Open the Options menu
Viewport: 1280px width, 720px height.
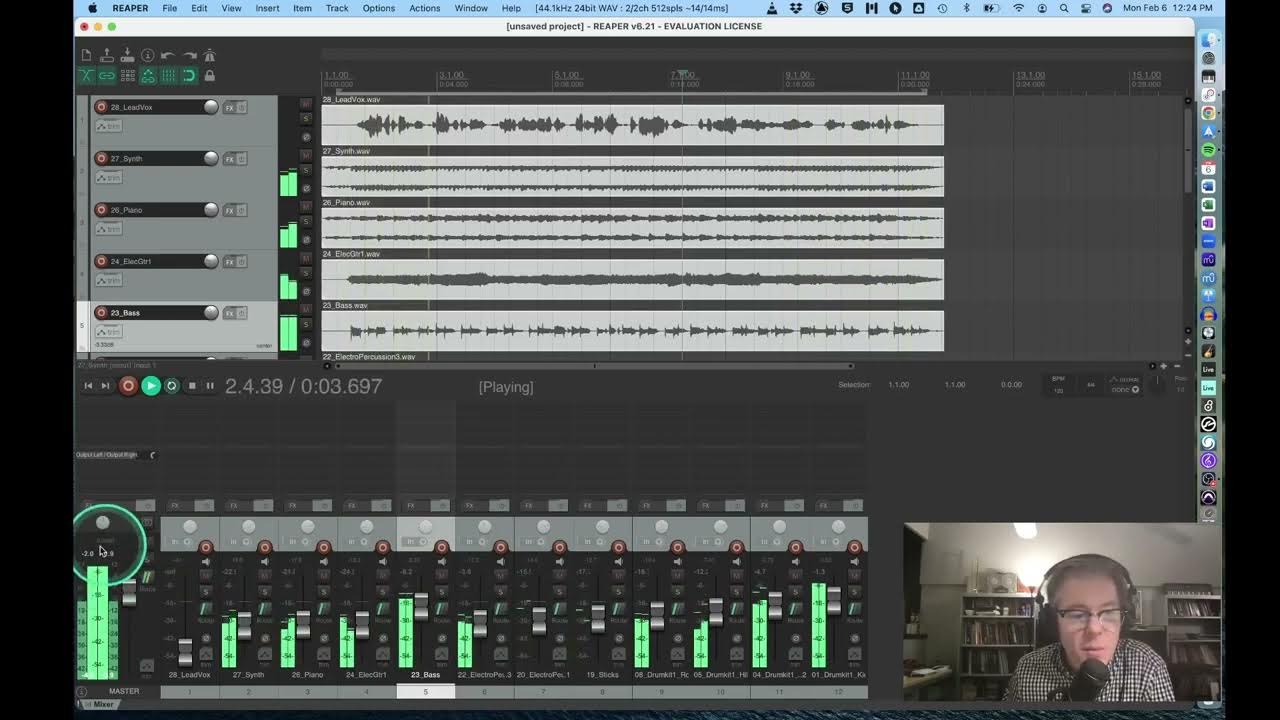(x=378, y=8)
